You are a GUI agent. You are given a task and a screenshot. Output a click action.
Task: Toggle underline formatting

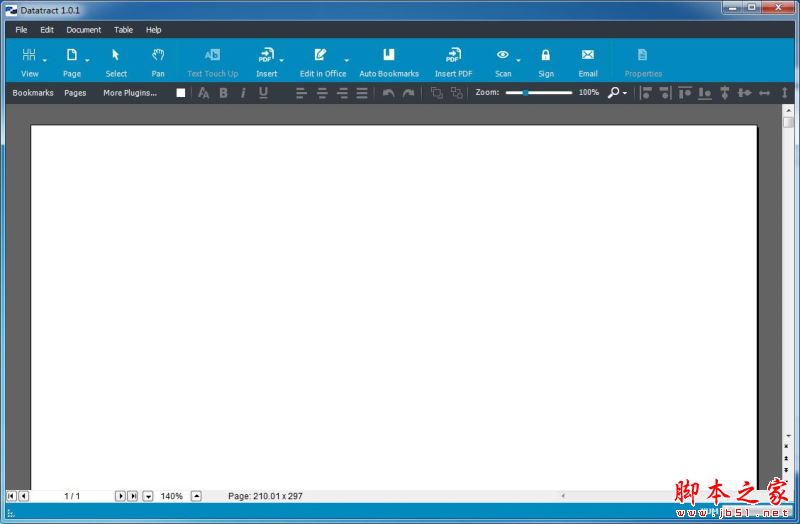(x=263, y=93)
